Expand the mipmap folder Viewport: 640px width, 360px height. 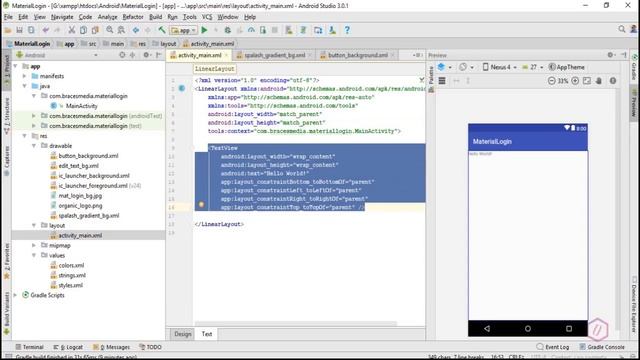point(34,245)
